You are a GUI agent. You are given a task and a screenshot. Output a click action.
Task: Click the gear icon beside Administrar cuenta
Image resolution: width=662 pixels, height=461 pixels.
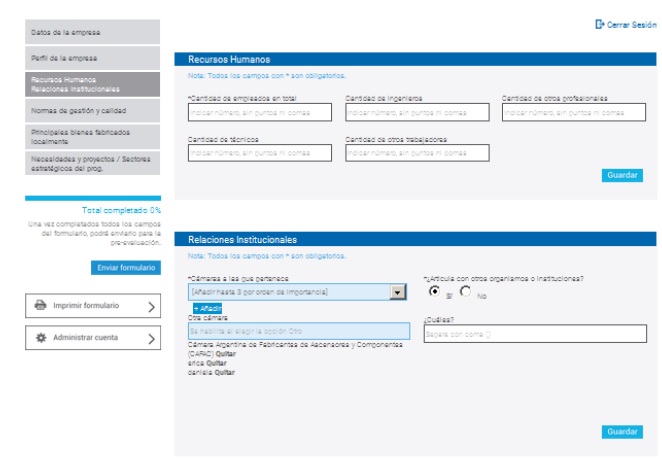[41, 338]
